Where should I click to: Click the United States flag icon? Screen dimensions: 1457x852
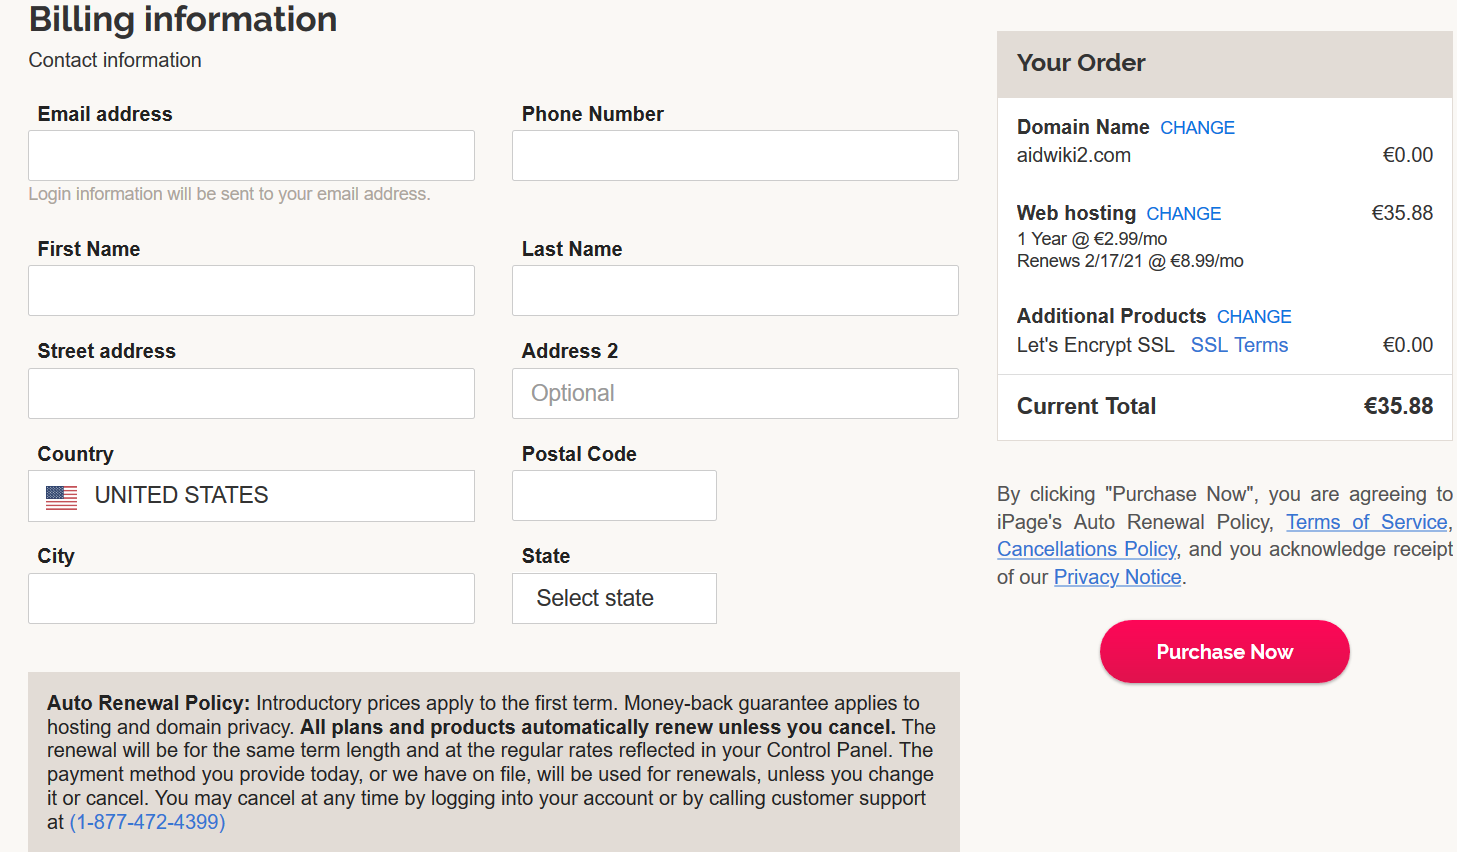62,497
